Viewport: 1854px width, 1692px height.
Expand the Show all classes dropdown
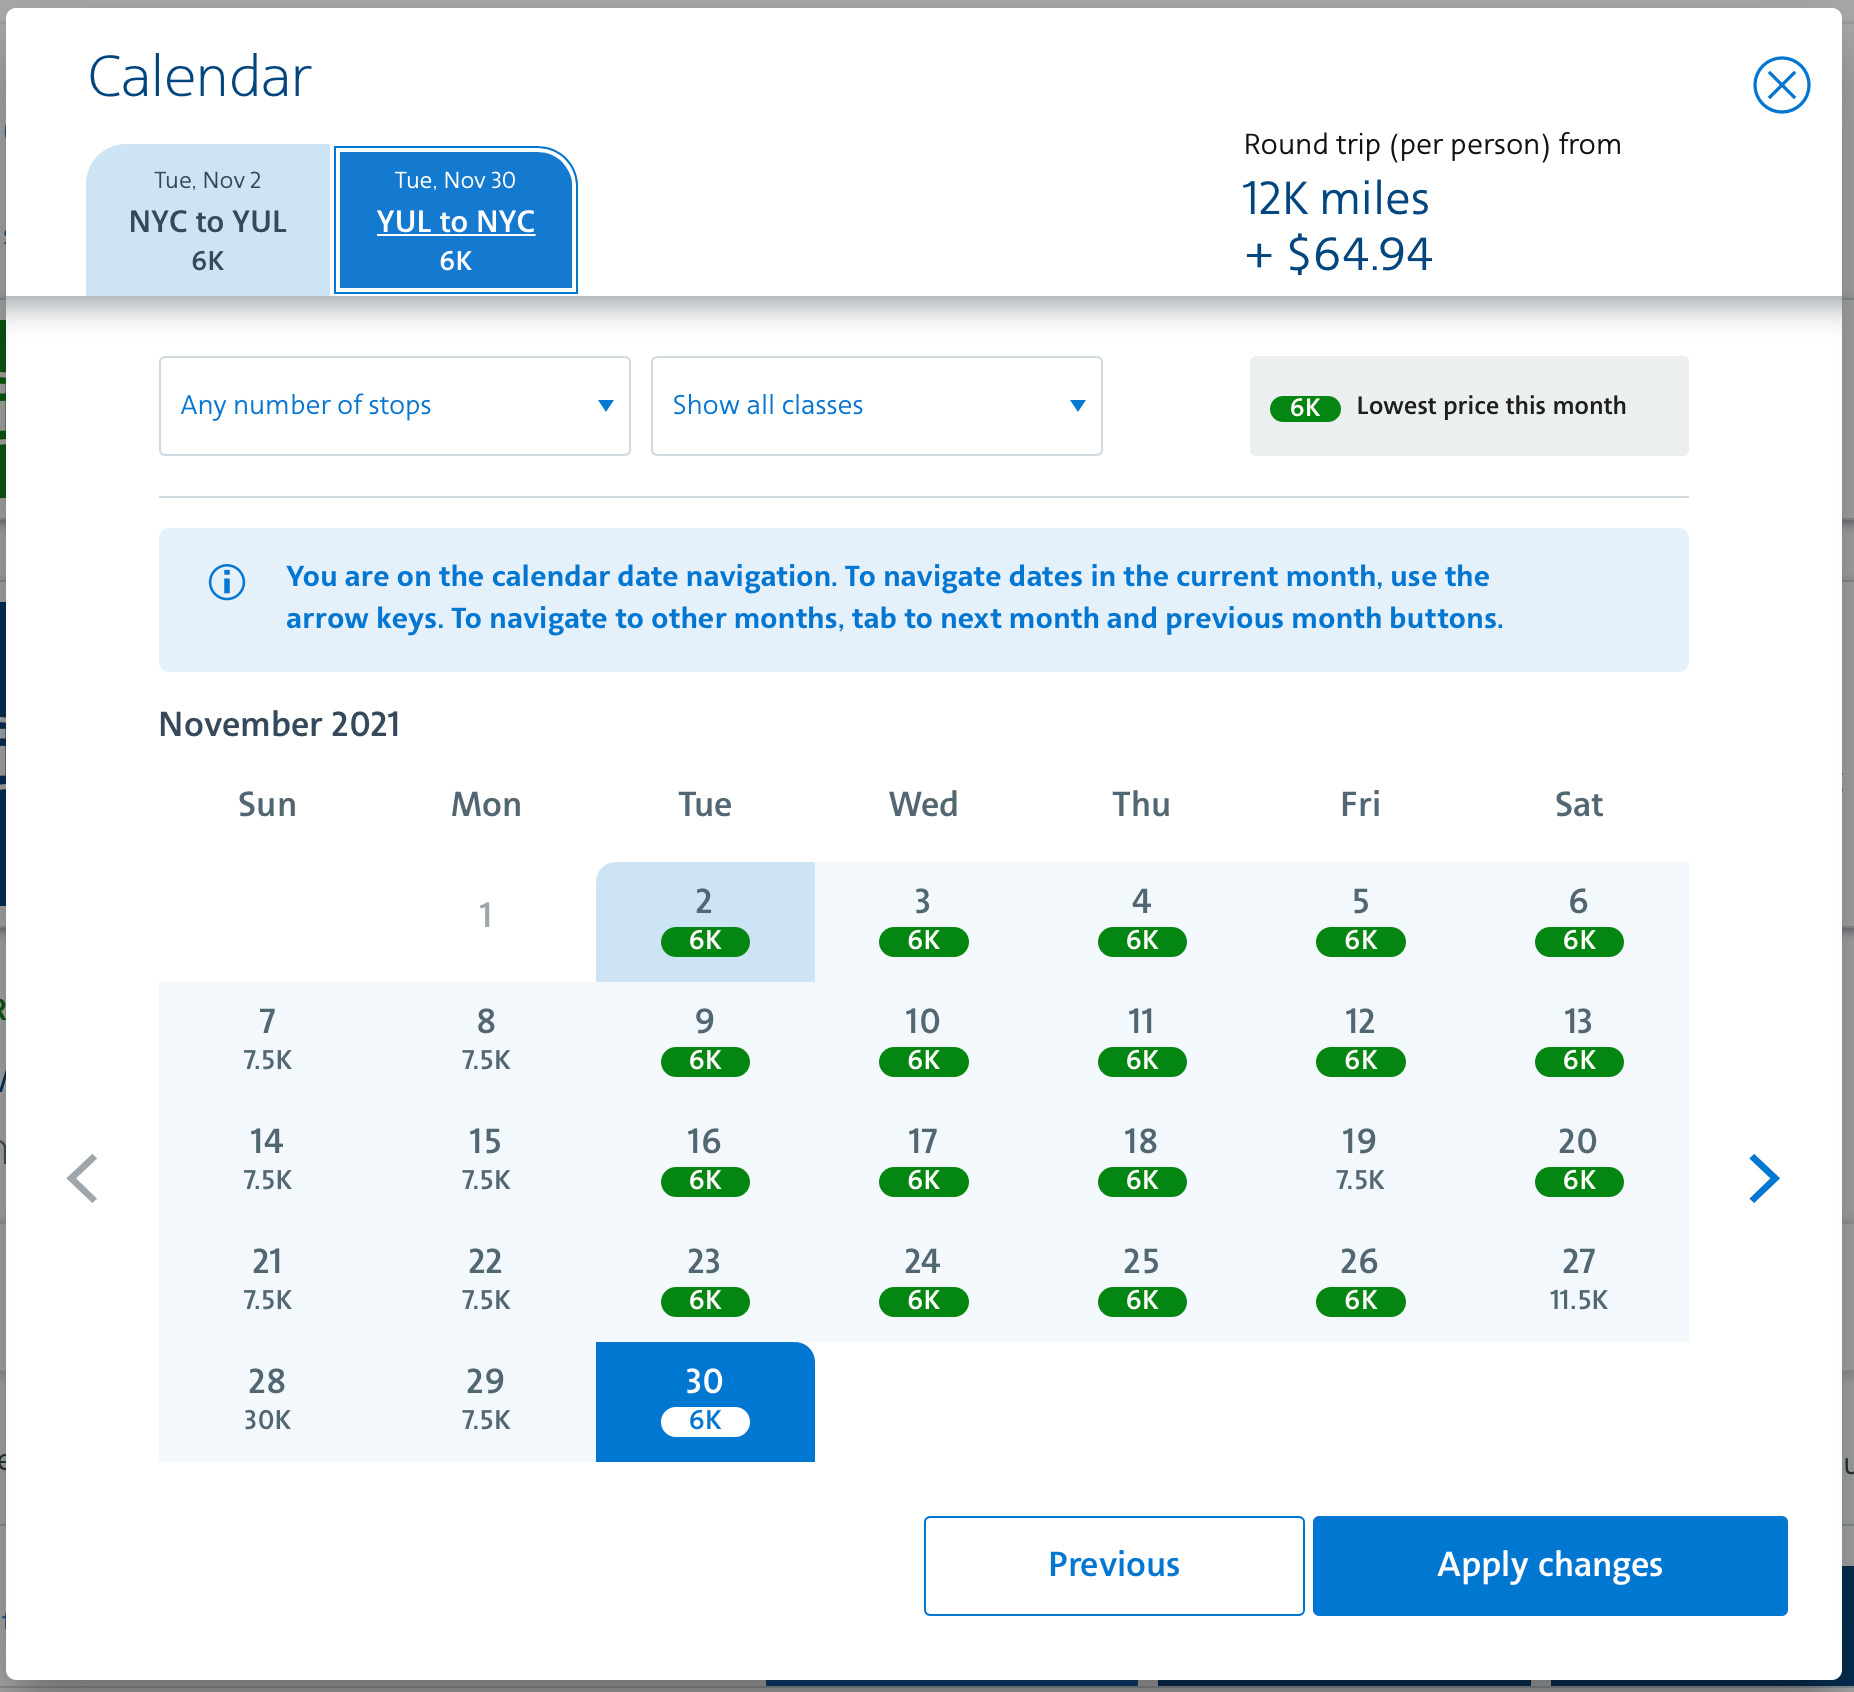(x=877, y=406)
